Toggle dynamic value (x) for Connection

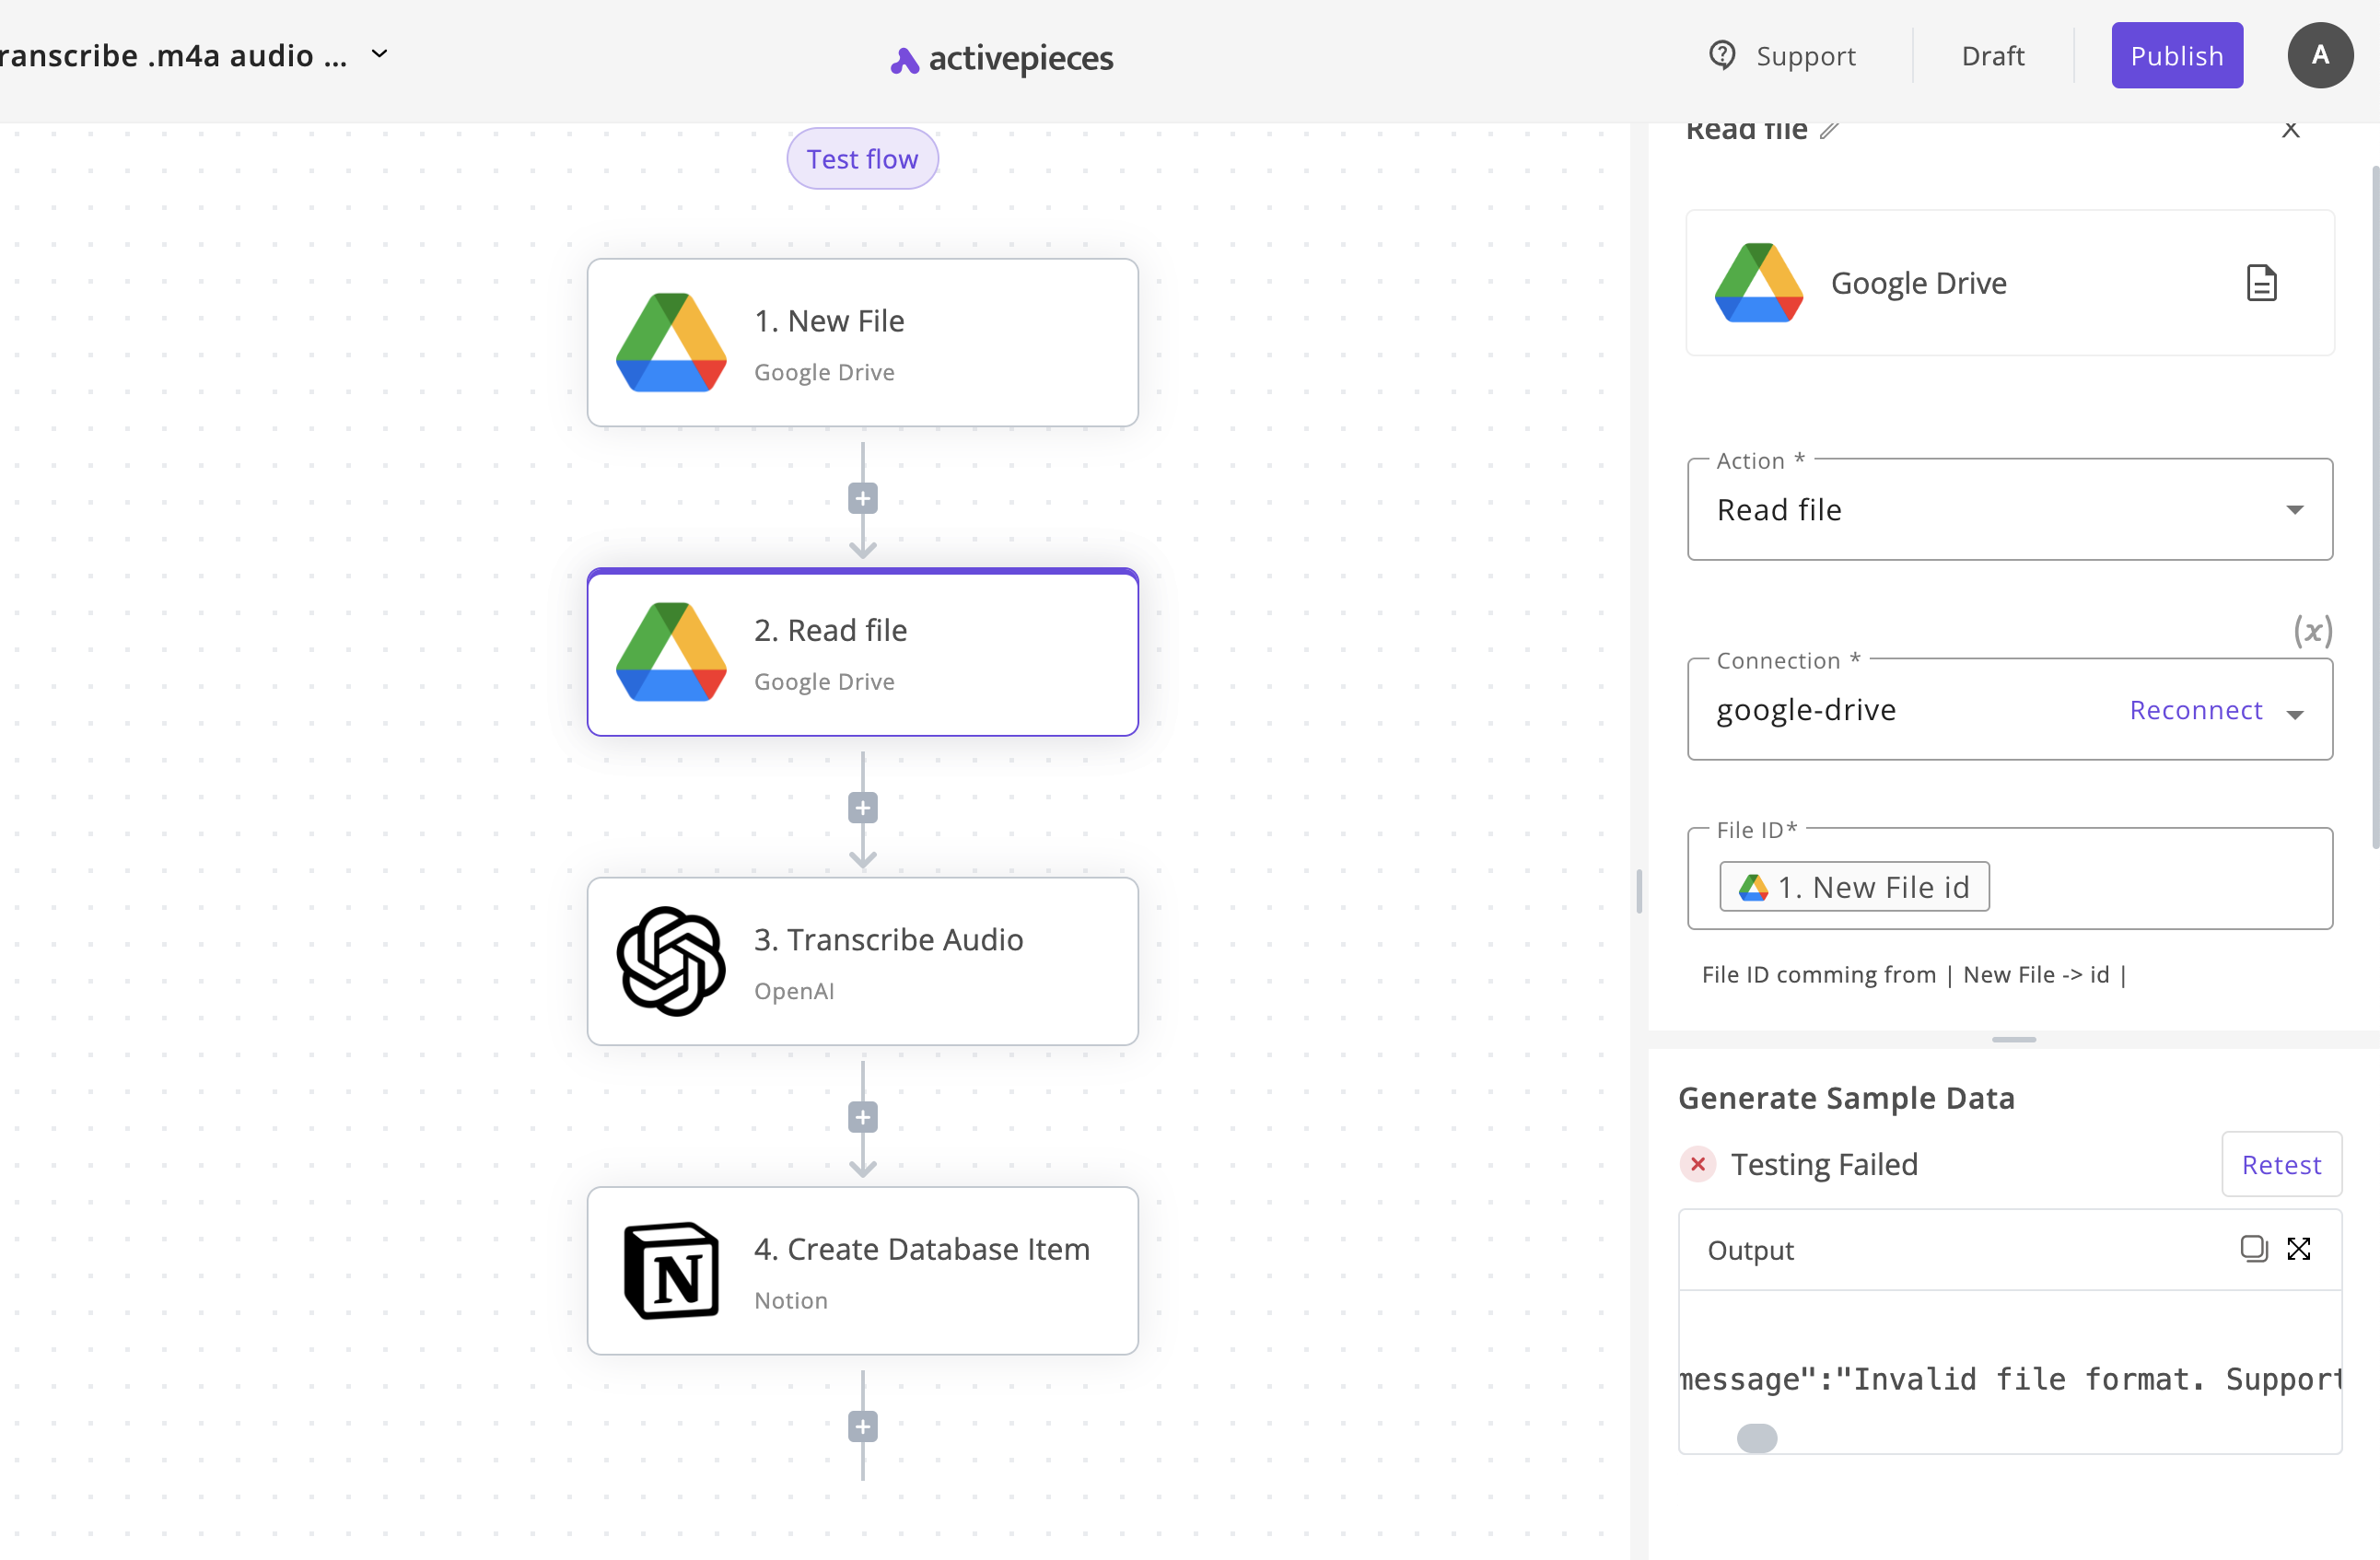click(2312, 630)
